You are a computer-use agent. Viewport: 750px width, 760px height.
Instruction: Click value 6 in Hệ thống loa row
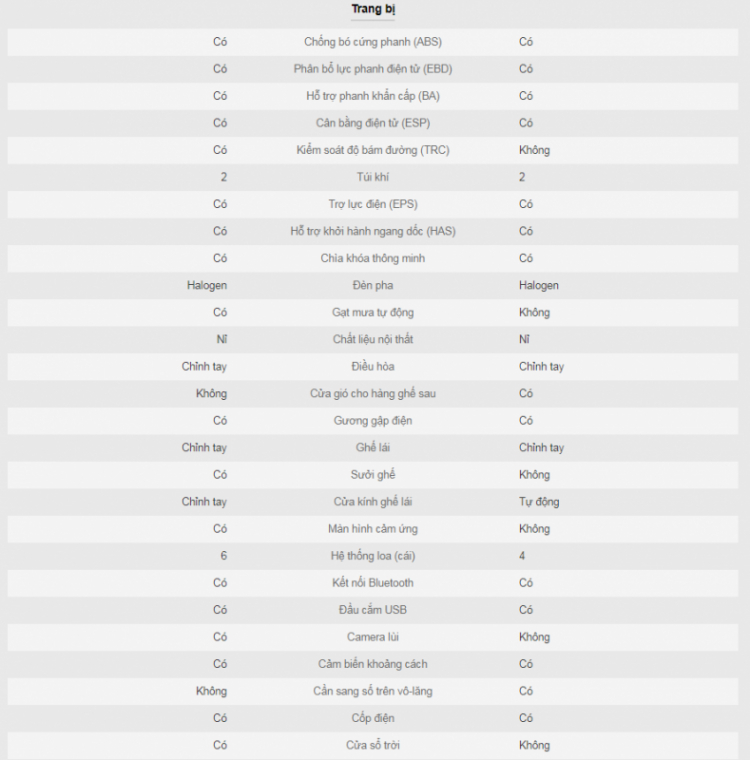click(x=223, y=556)
